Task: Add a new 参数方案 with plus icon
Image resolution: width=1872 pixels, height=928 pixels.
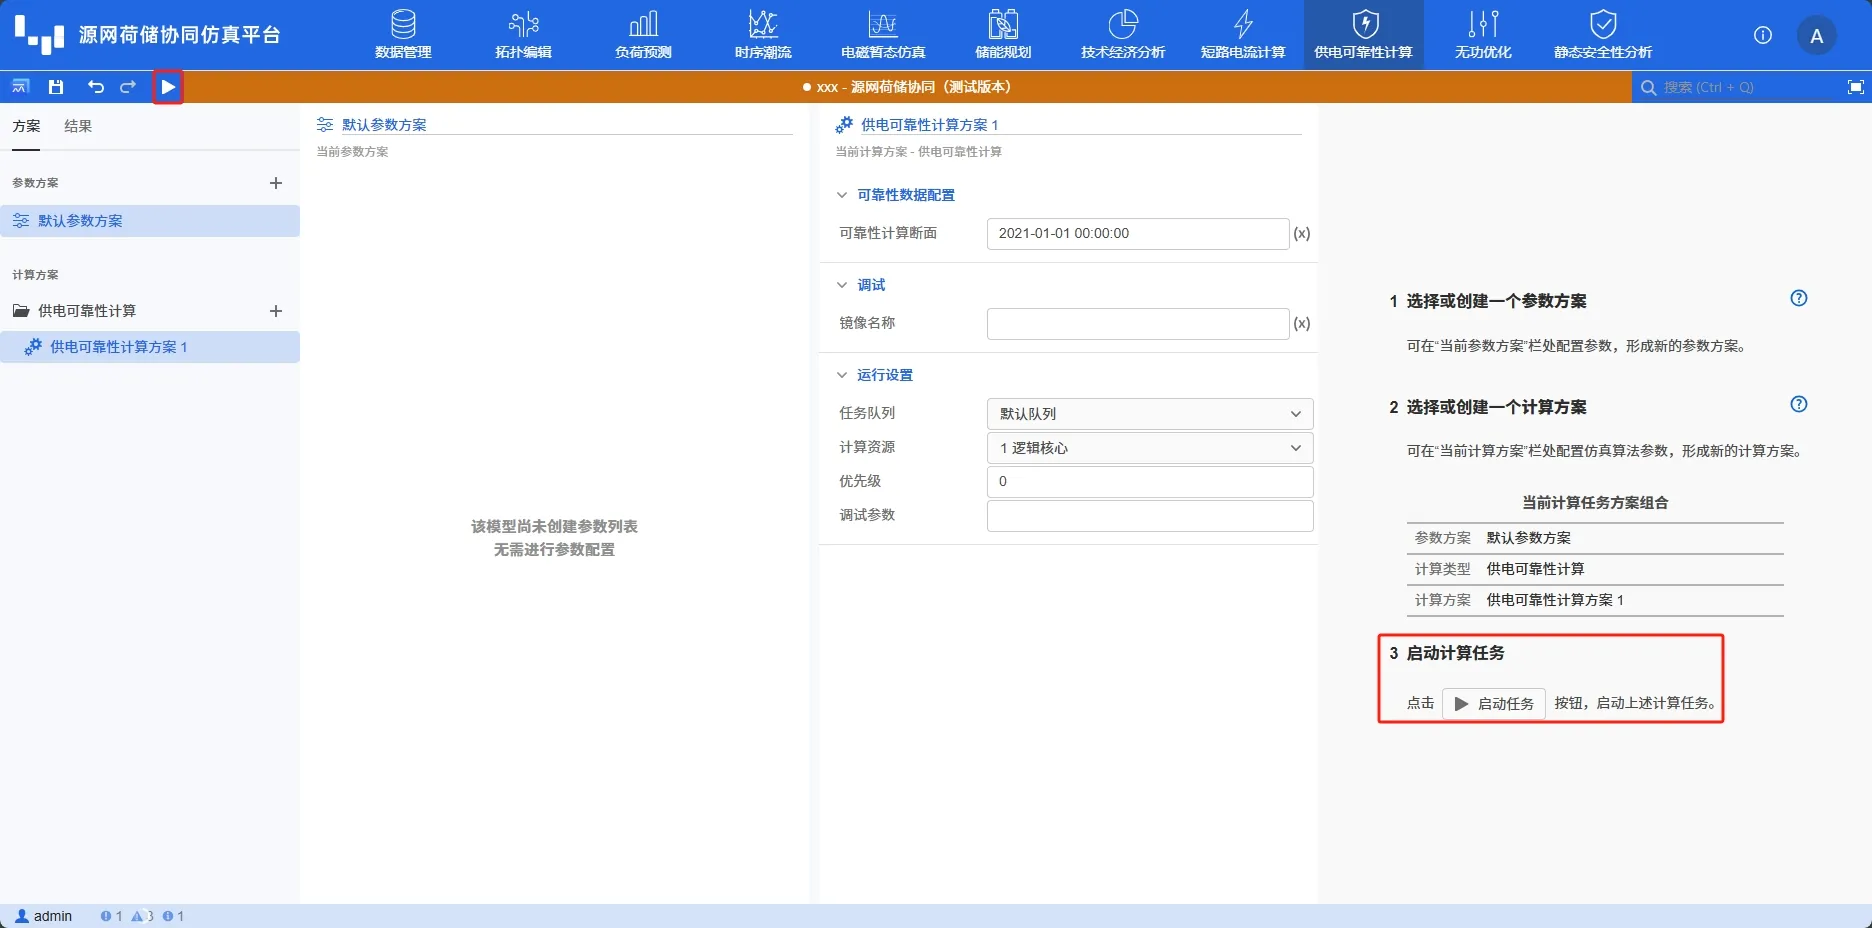Action: coord(276,183)
